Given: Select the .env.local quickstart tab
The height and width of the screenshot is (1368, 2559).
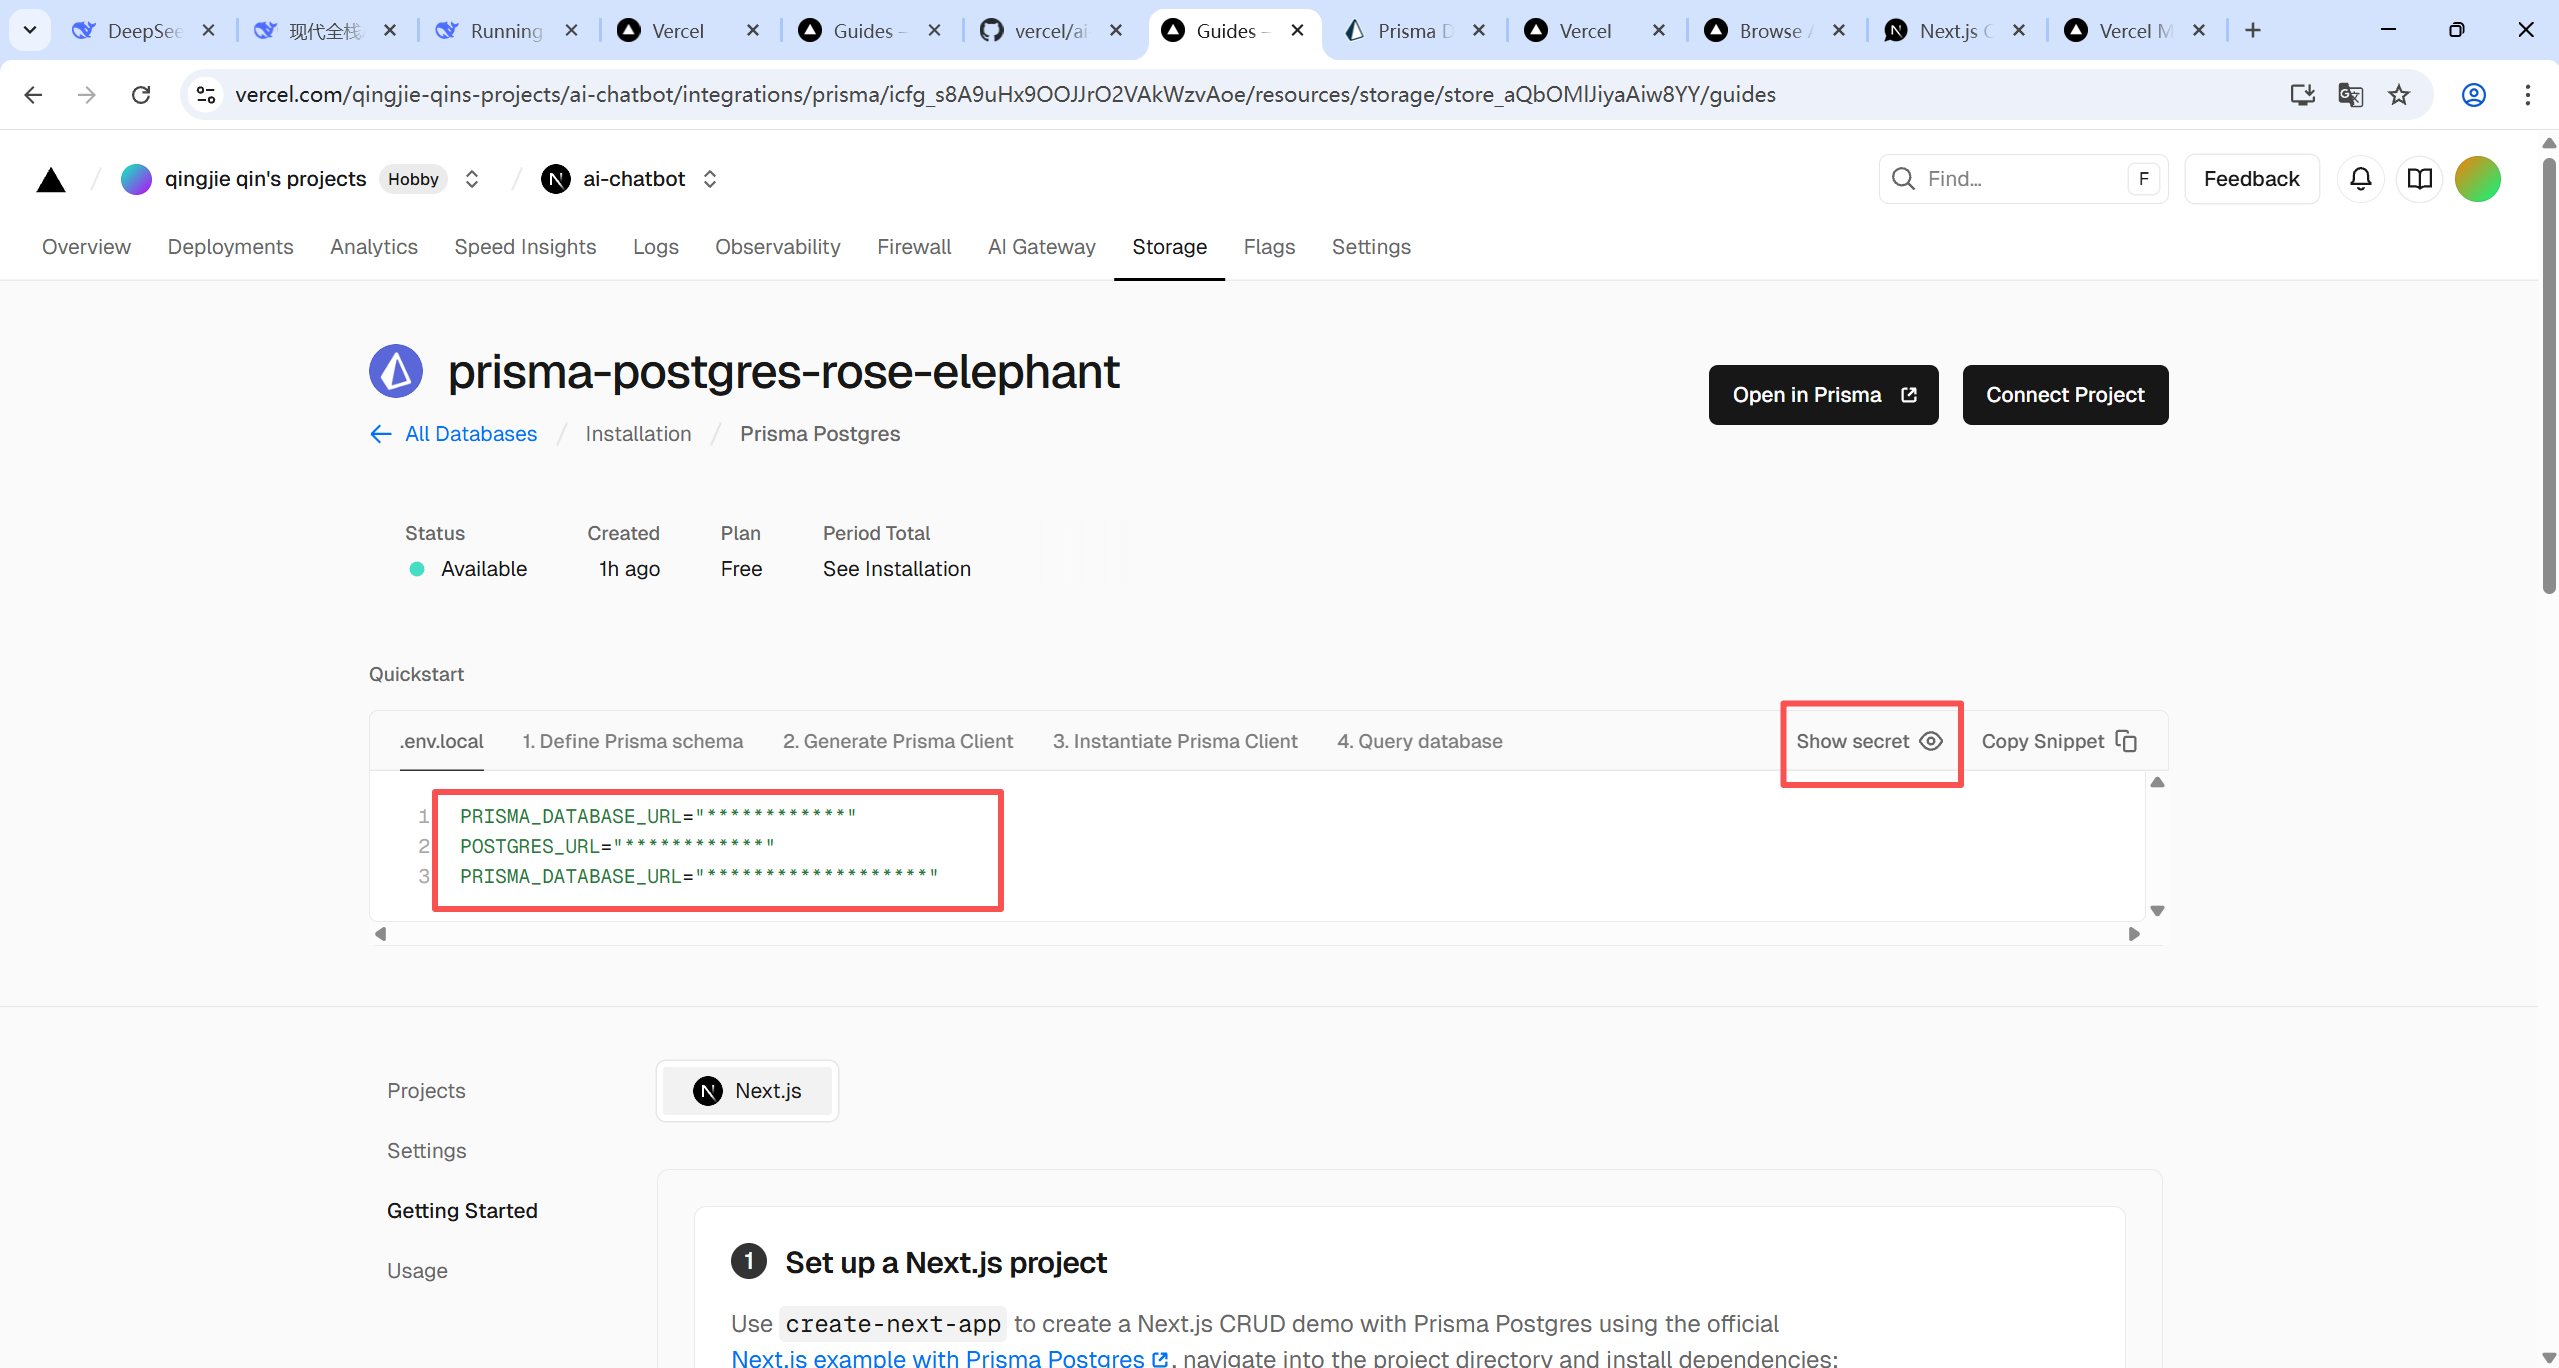Looking at the screenshot, I should tap(441, 741).
